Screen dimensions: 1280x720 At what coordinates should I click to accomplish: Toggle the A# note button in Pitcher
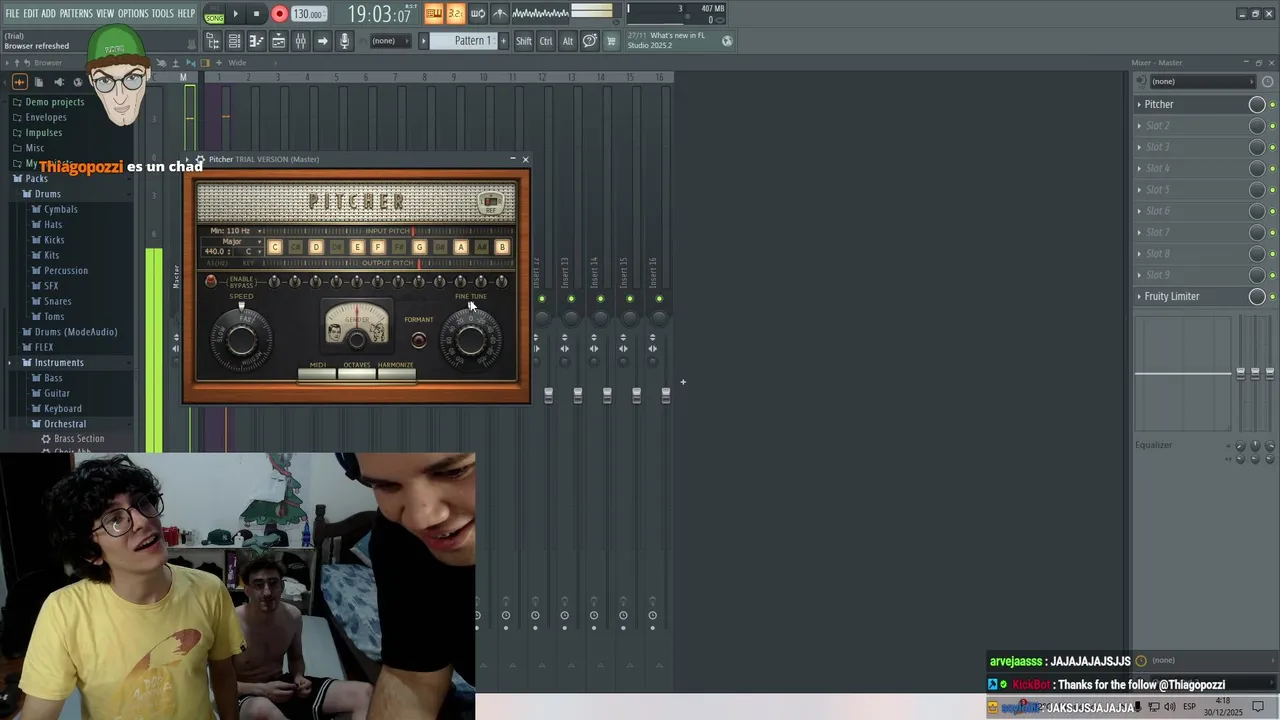click(x=482, y=247)
